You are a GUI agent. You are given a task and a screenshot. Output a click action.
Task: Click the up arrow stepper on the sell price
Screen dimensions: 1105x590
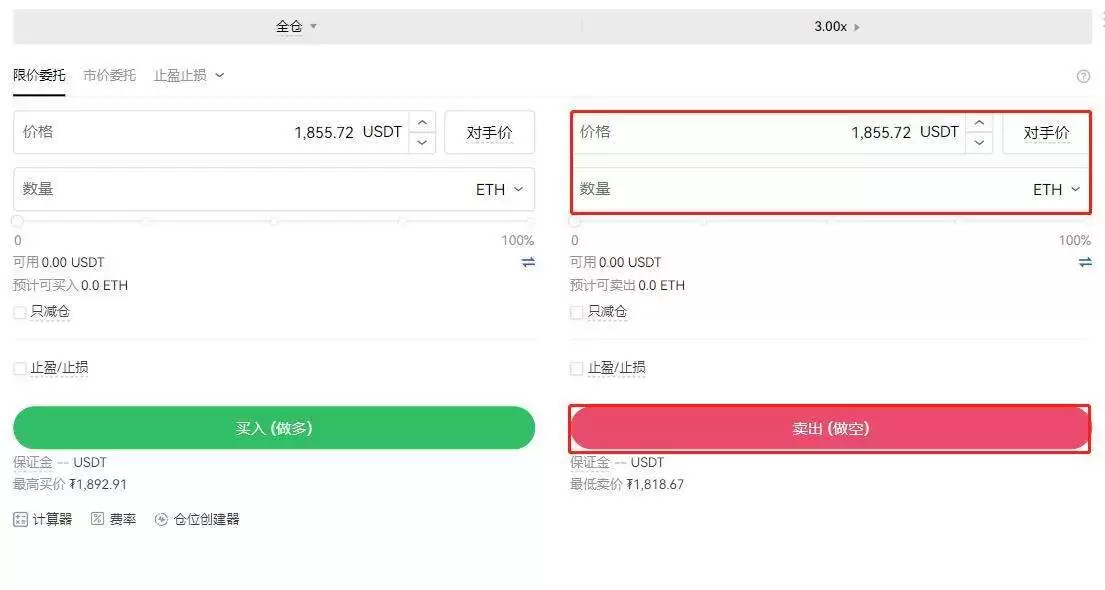point(979,123)
